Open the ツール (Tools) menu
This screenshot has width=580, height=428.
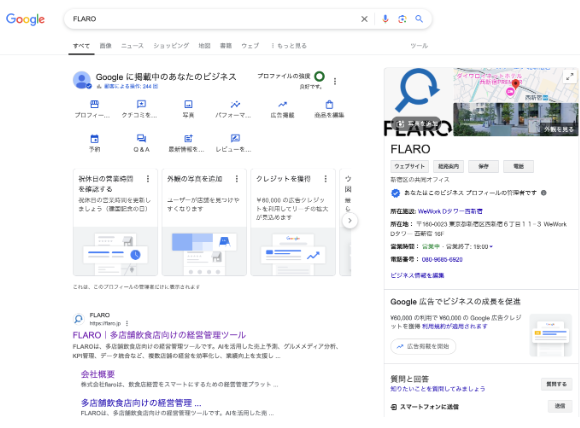[419, 46]
